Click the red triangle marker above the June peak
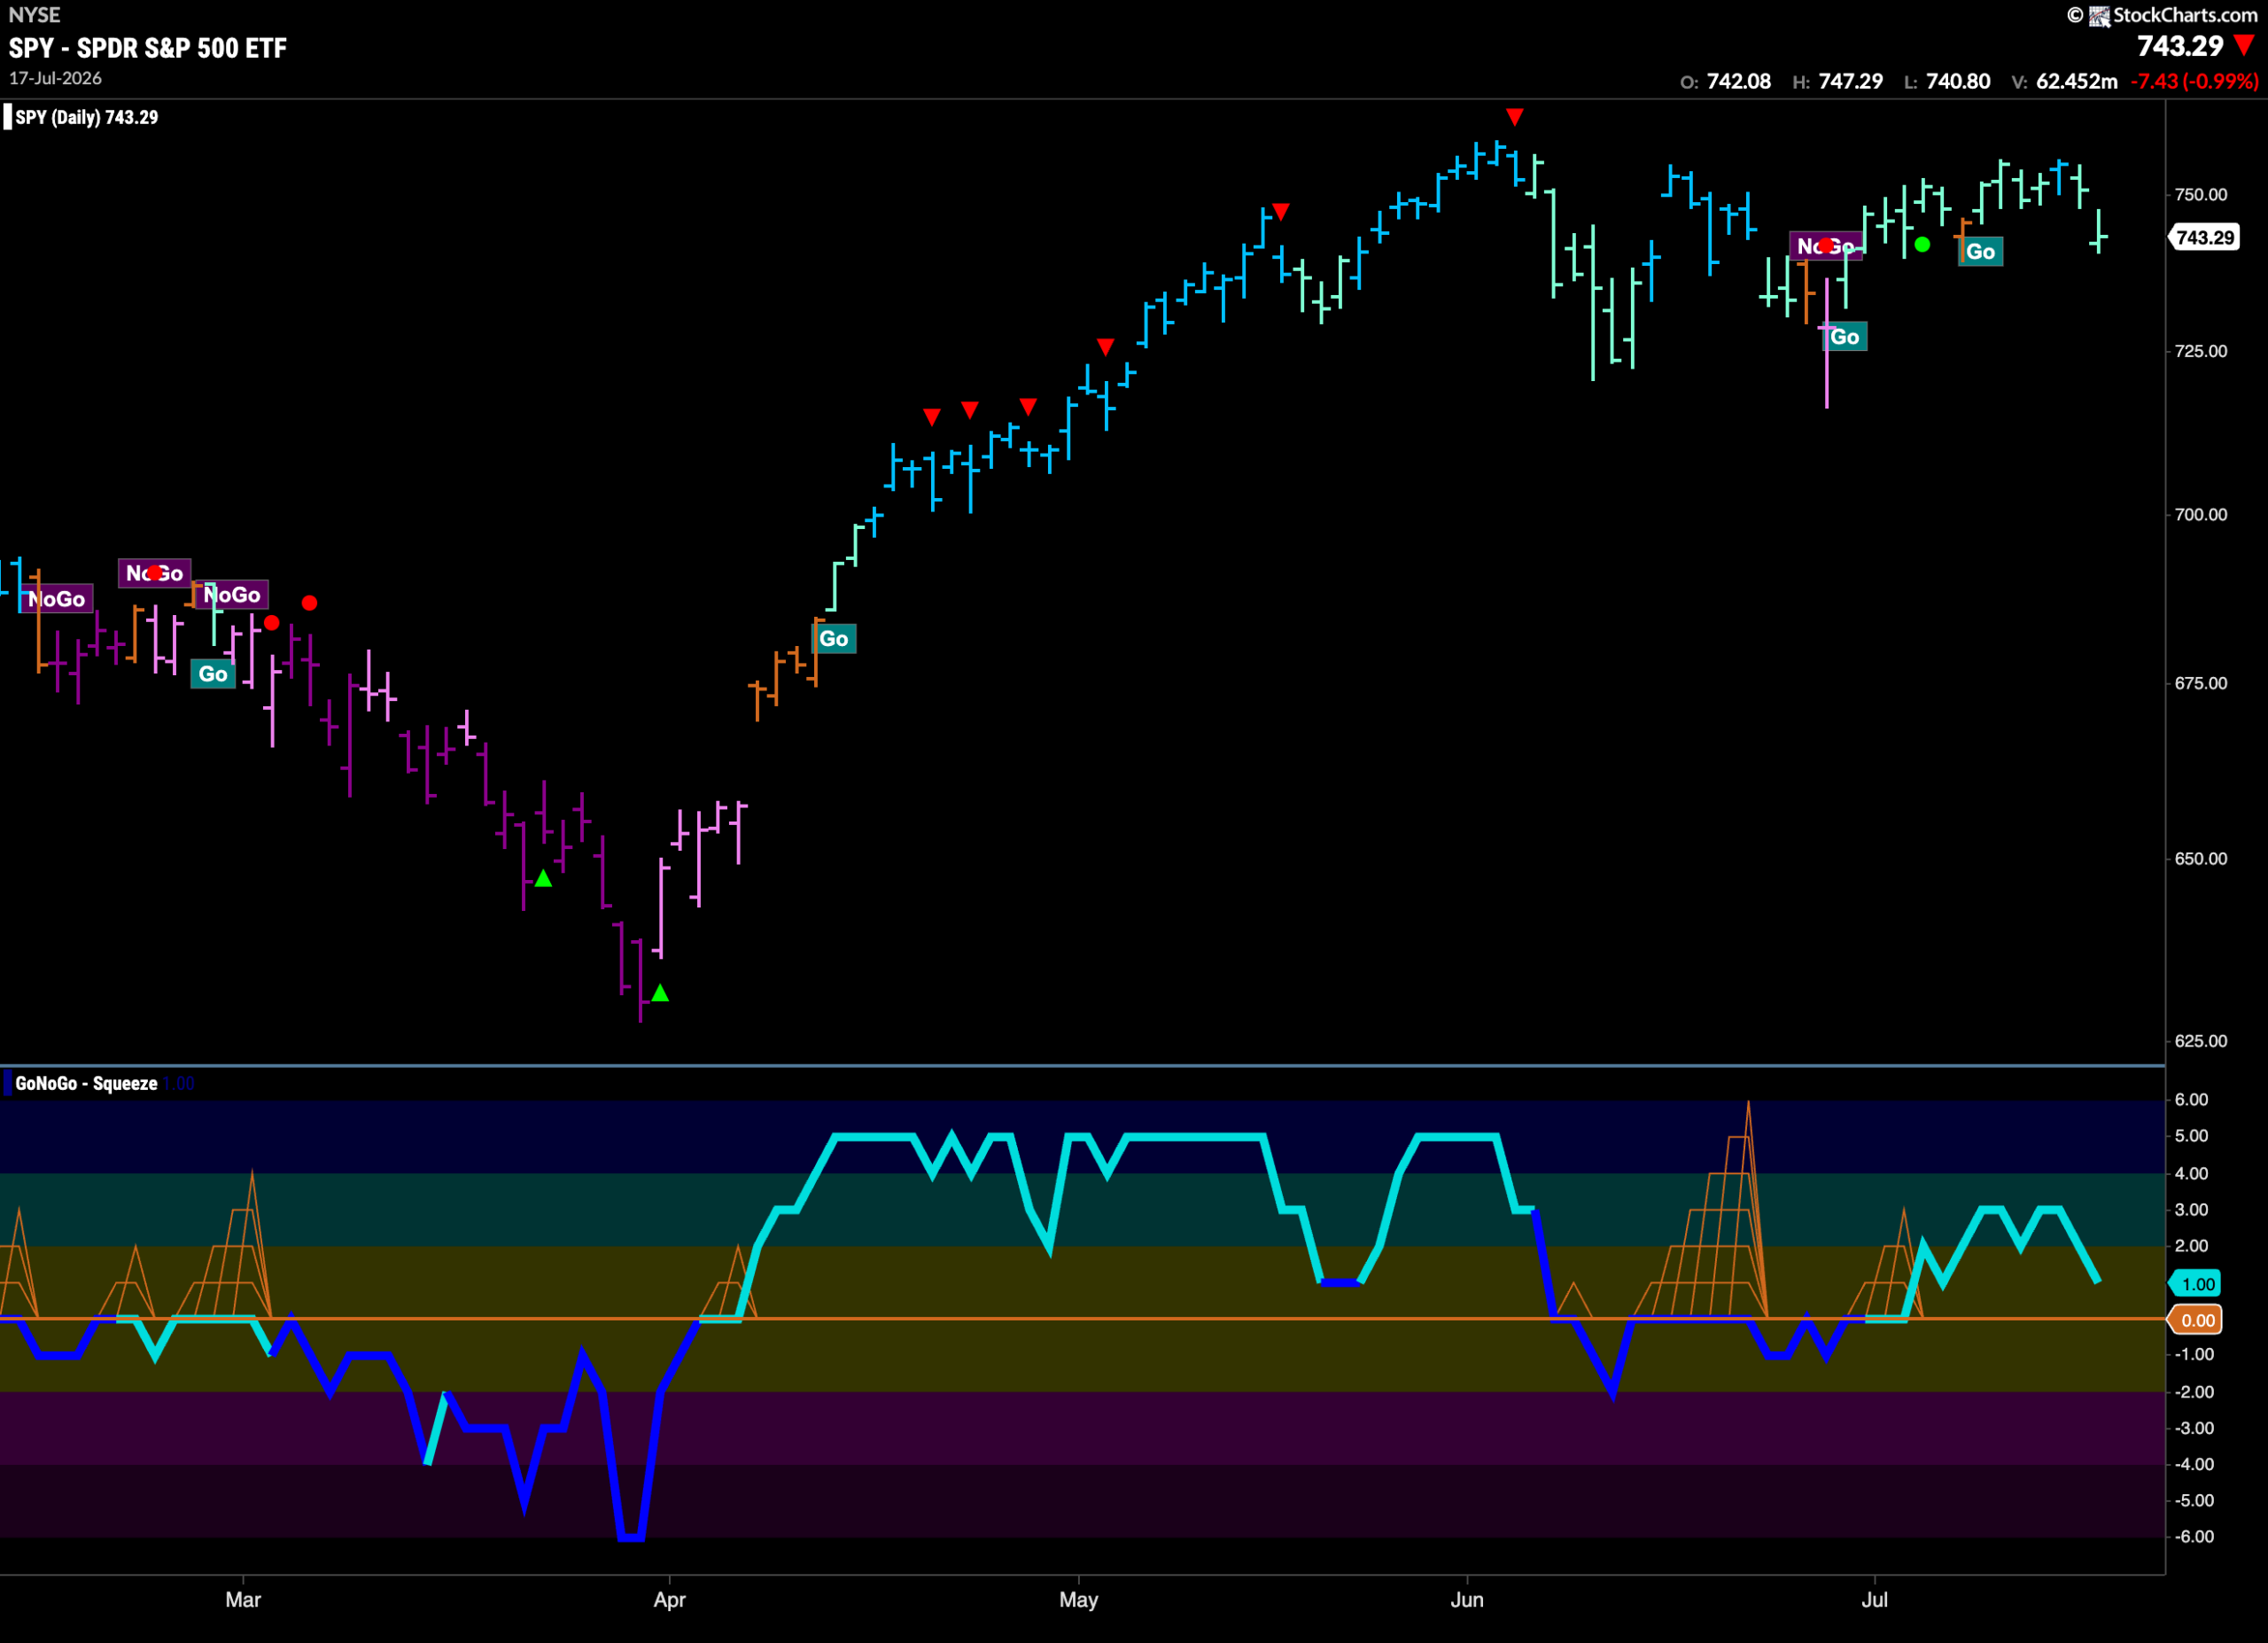This screenshot has height=1643, width=2268. (x=1515, y=117)
